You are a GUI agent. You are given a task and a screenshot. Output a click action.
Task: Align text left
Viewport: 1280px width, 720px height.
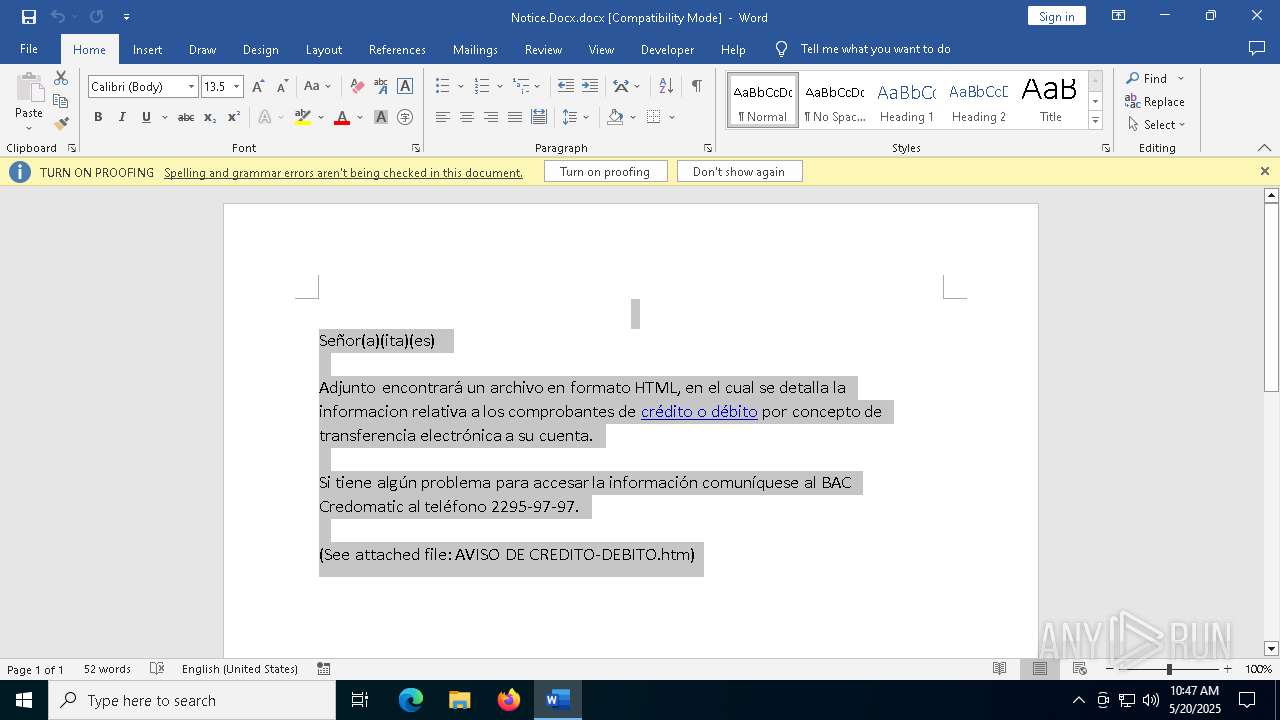click(443, 117)
